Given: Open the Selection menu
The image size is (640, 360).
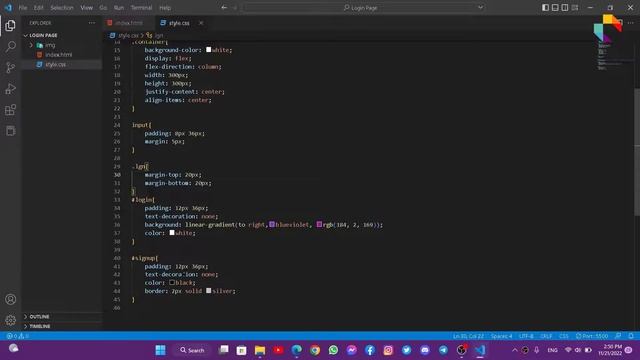Looking at the screenshot, I should (62, 7).
